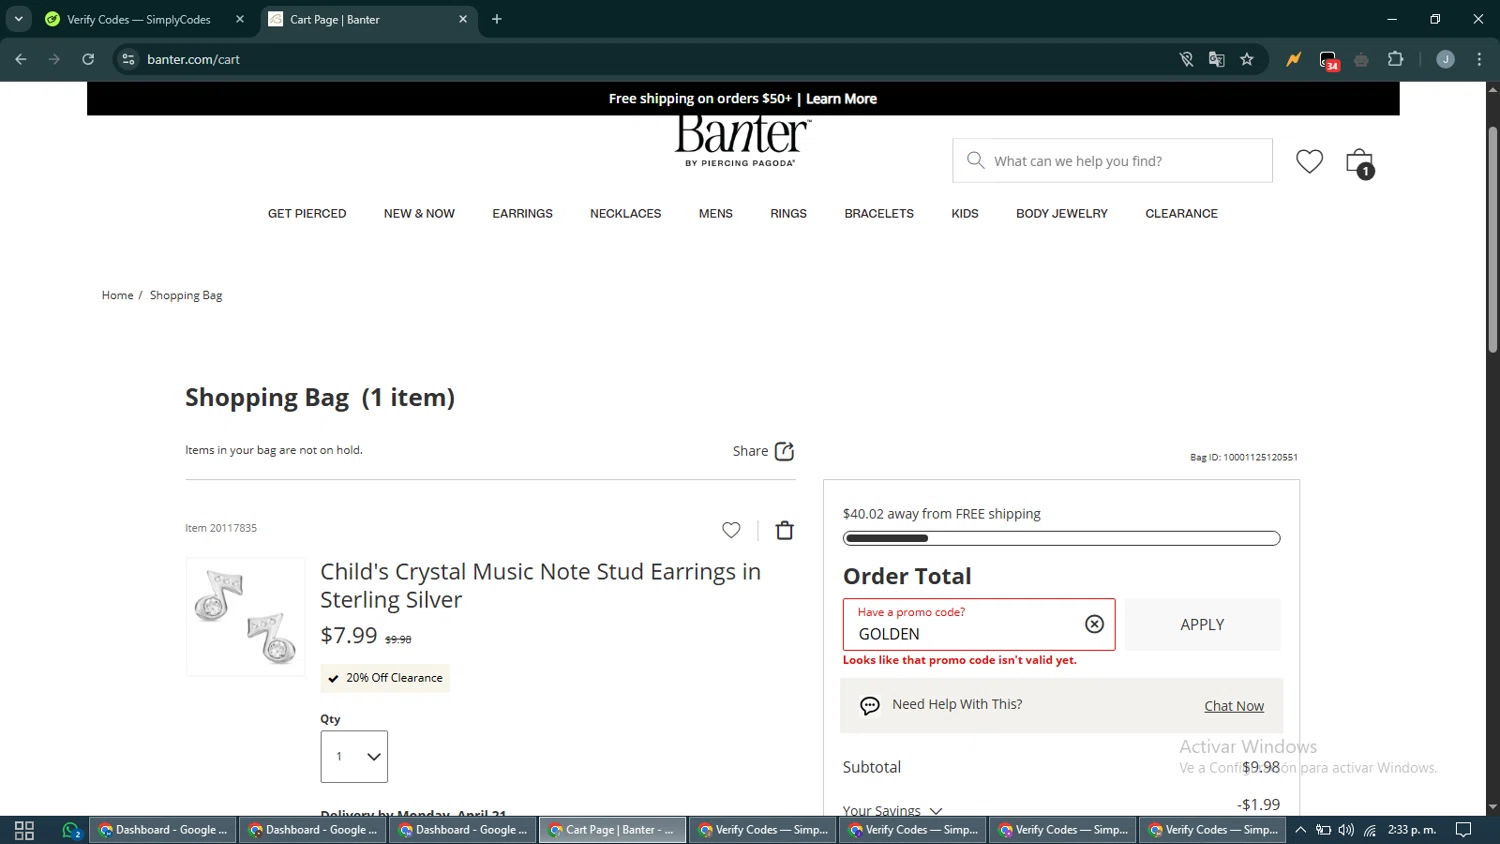The image size is (1500, 844).
Task: Open the NEW & NOW menu
Action: [x=419, y=214]
